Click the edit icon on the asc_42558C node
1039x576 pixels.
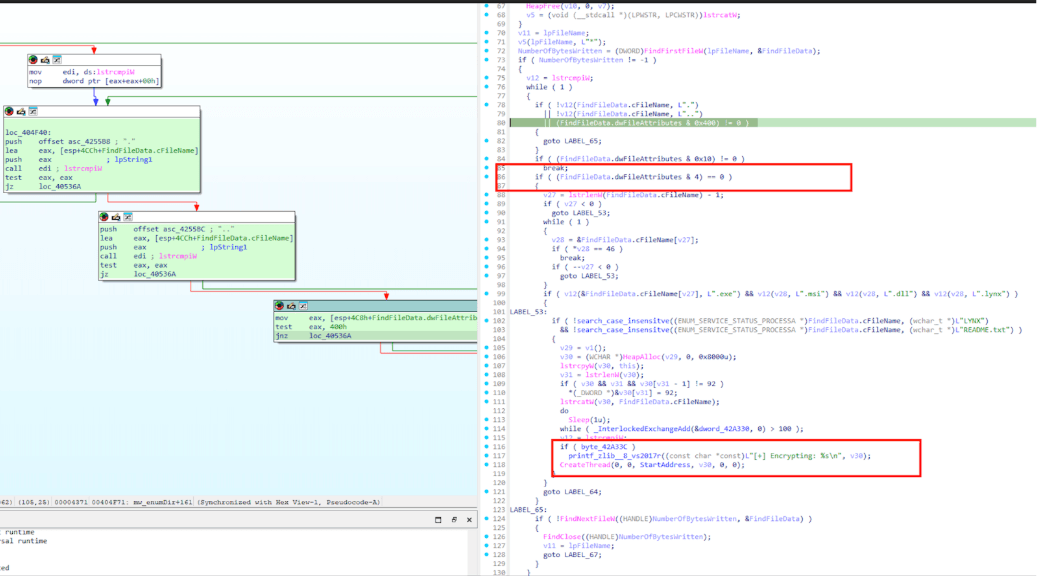coord(116,217)
